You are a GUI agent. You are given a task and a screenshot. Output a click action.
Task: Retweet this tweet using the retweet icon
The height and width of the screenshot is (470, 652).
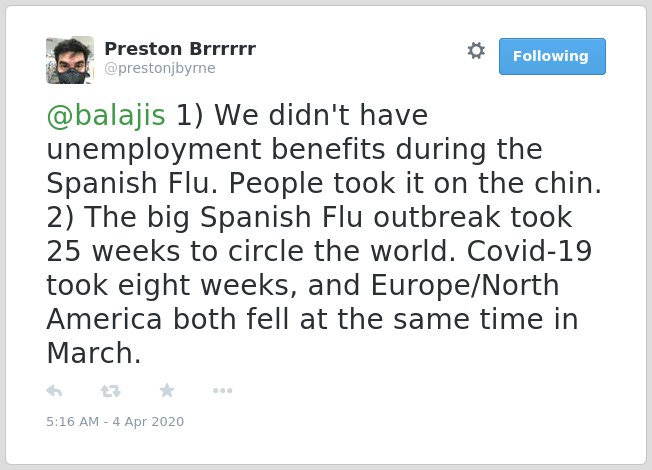pos(111,391)
